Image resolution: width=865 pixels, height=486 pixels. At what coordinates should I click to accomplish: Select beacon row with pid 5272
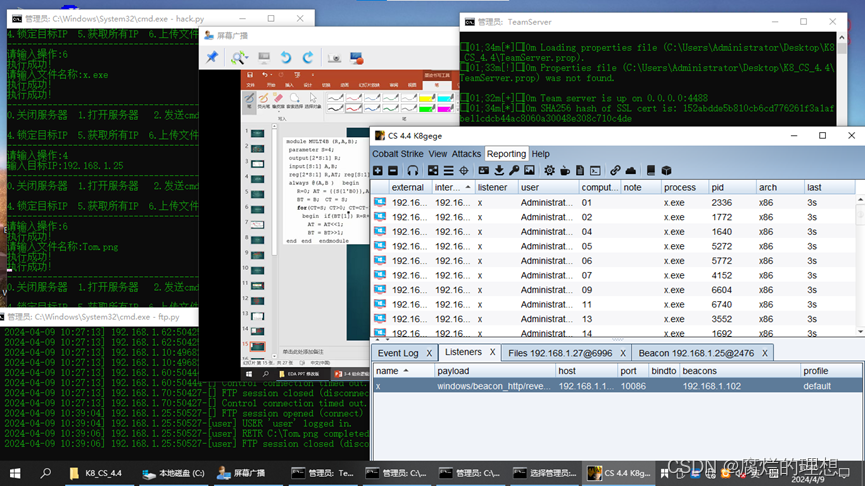click(x=613, y=246)
